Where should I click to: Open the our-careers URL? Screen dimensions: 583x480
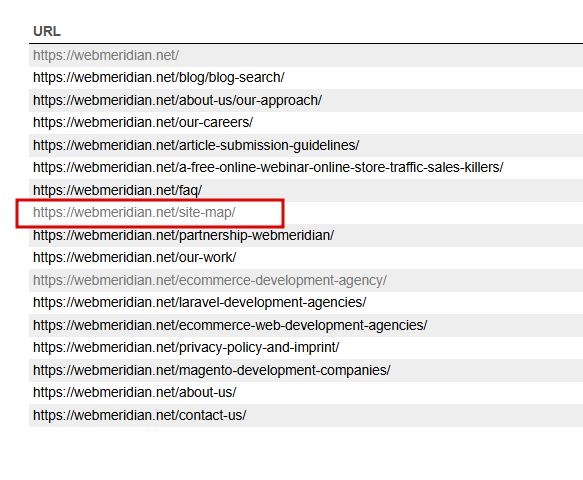pos(143,123)
